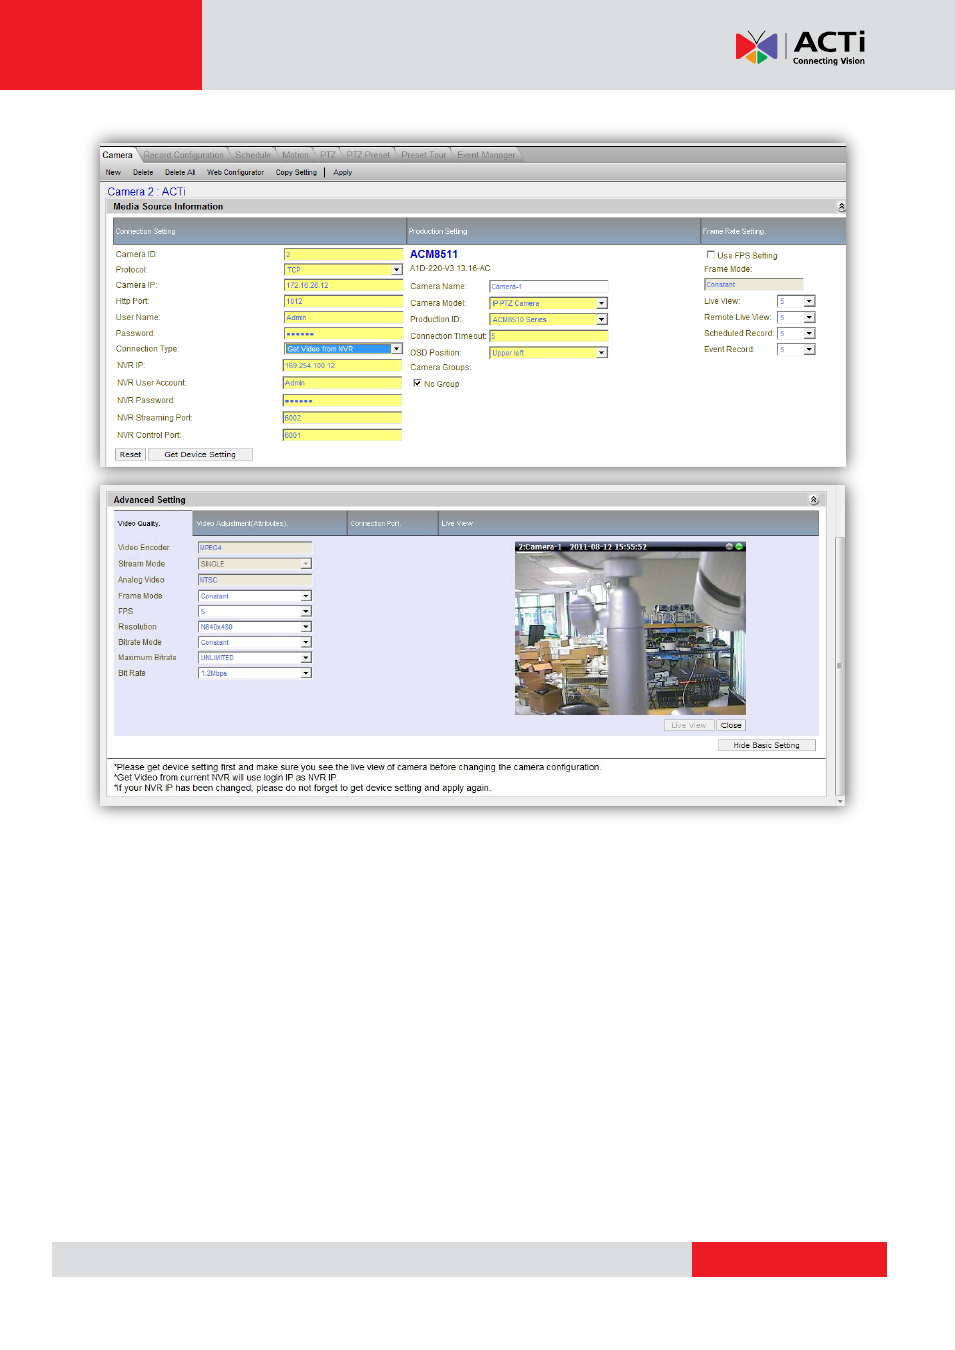955x1350 pixels.
Task: Switch to the Record Configuration tab
Action: (183, 155)
